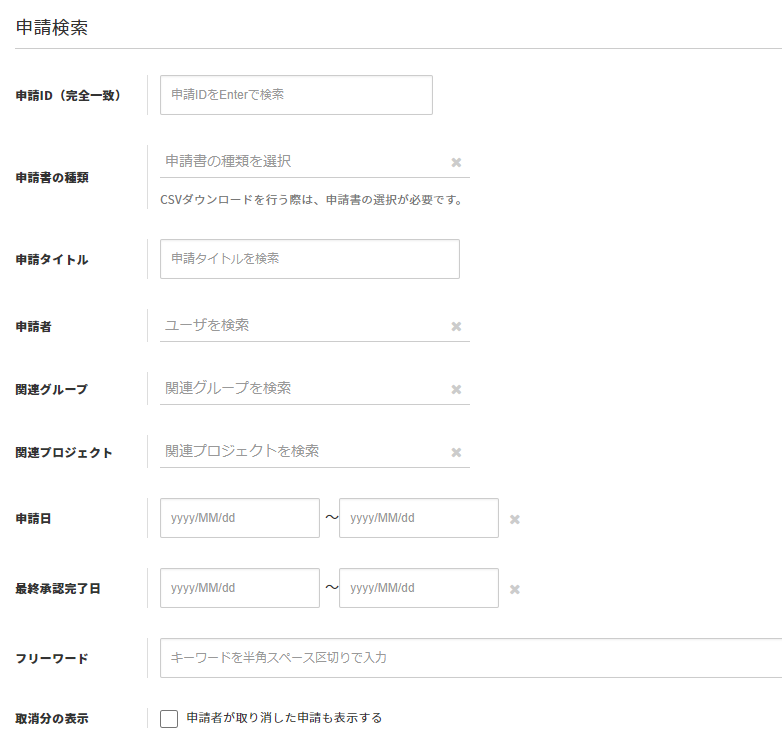Click the 申請タイトルを検索 text field
Image resolution: width=782 pixels, height=740 pixels.
point(309,258)
